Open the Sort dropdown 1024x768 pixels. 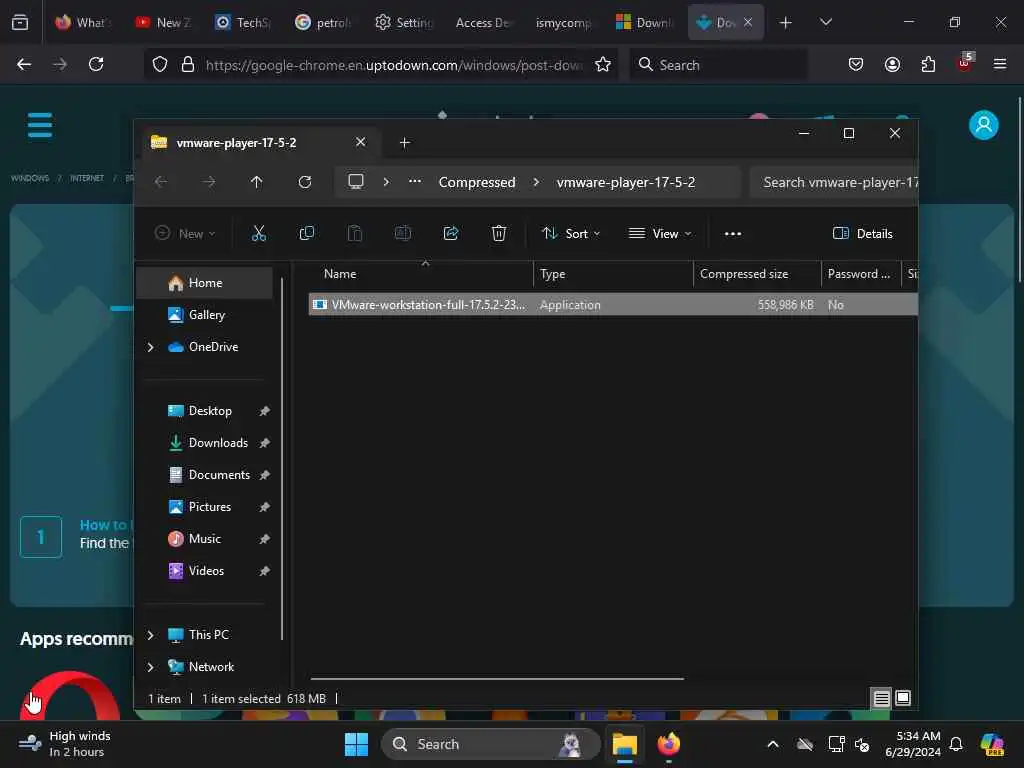(x=571, y=233)
